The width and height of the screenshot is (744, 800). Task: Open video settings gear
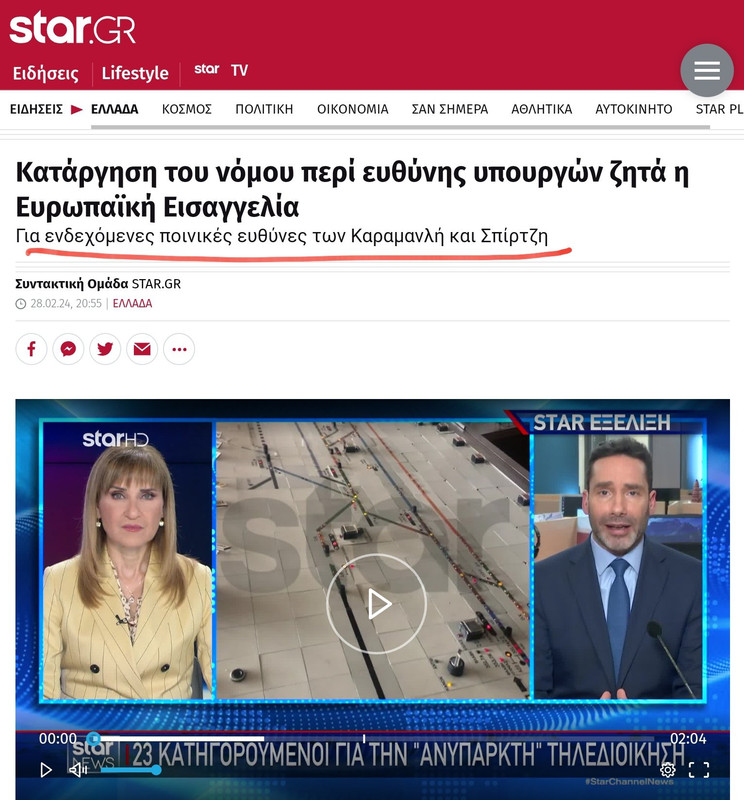coord(667,769)
